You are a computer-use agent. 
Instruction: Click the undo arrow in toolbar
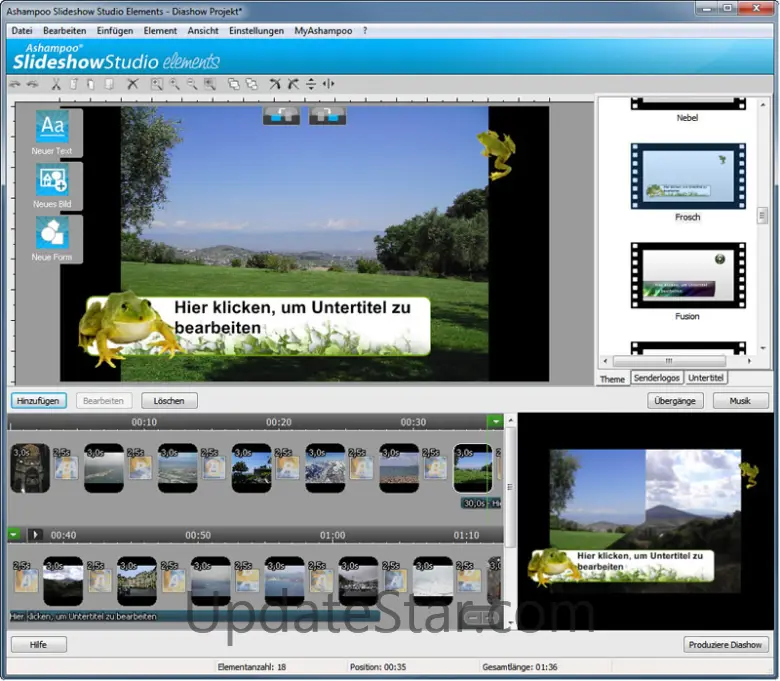point(17,85)
